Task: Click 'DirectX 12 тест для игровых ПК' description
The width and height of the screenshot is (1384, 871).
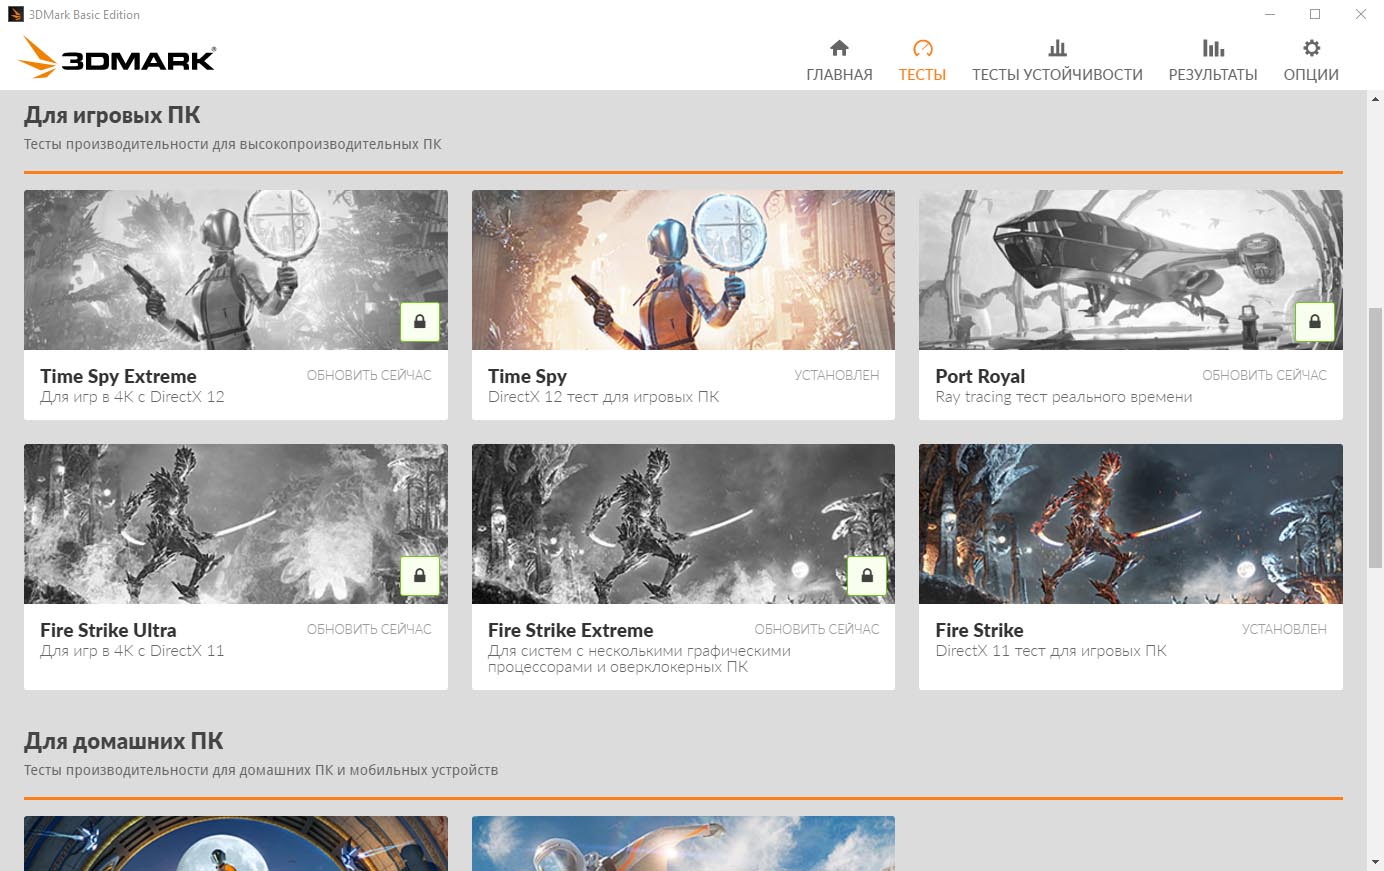Action: click(x=603, y=397)
